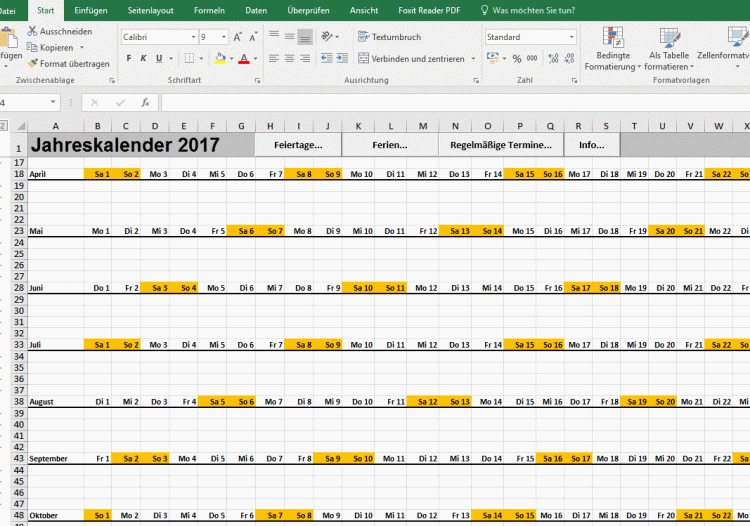Apply the yellow fill color bucket
Screen dimensions: 750x526
[219, 59]
